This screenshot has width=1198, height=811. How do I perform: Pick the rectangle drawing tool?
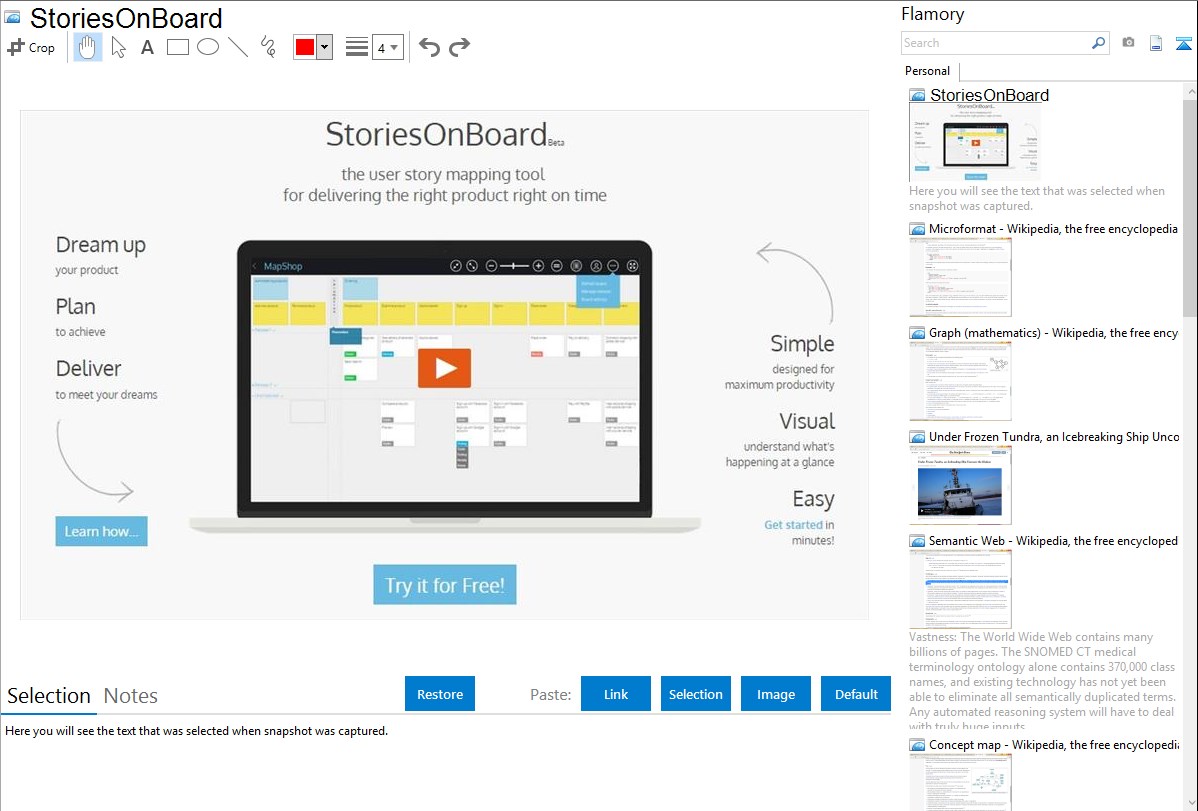pyautogui.click(x=177, y=47)
